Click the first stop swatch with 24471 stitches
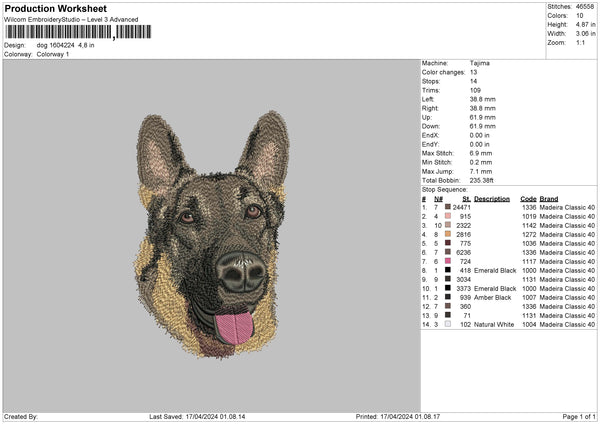This screenshot has width=600, height=424. [448, 207]
